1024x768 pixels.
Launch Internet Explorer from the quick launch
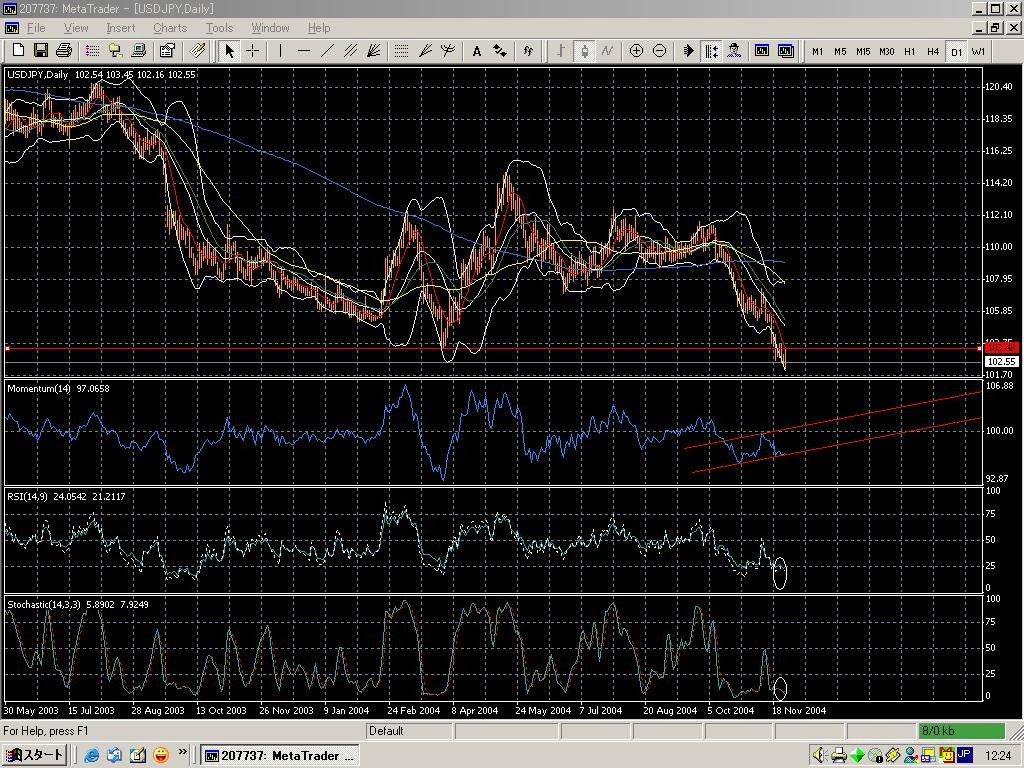click(91, 756)
